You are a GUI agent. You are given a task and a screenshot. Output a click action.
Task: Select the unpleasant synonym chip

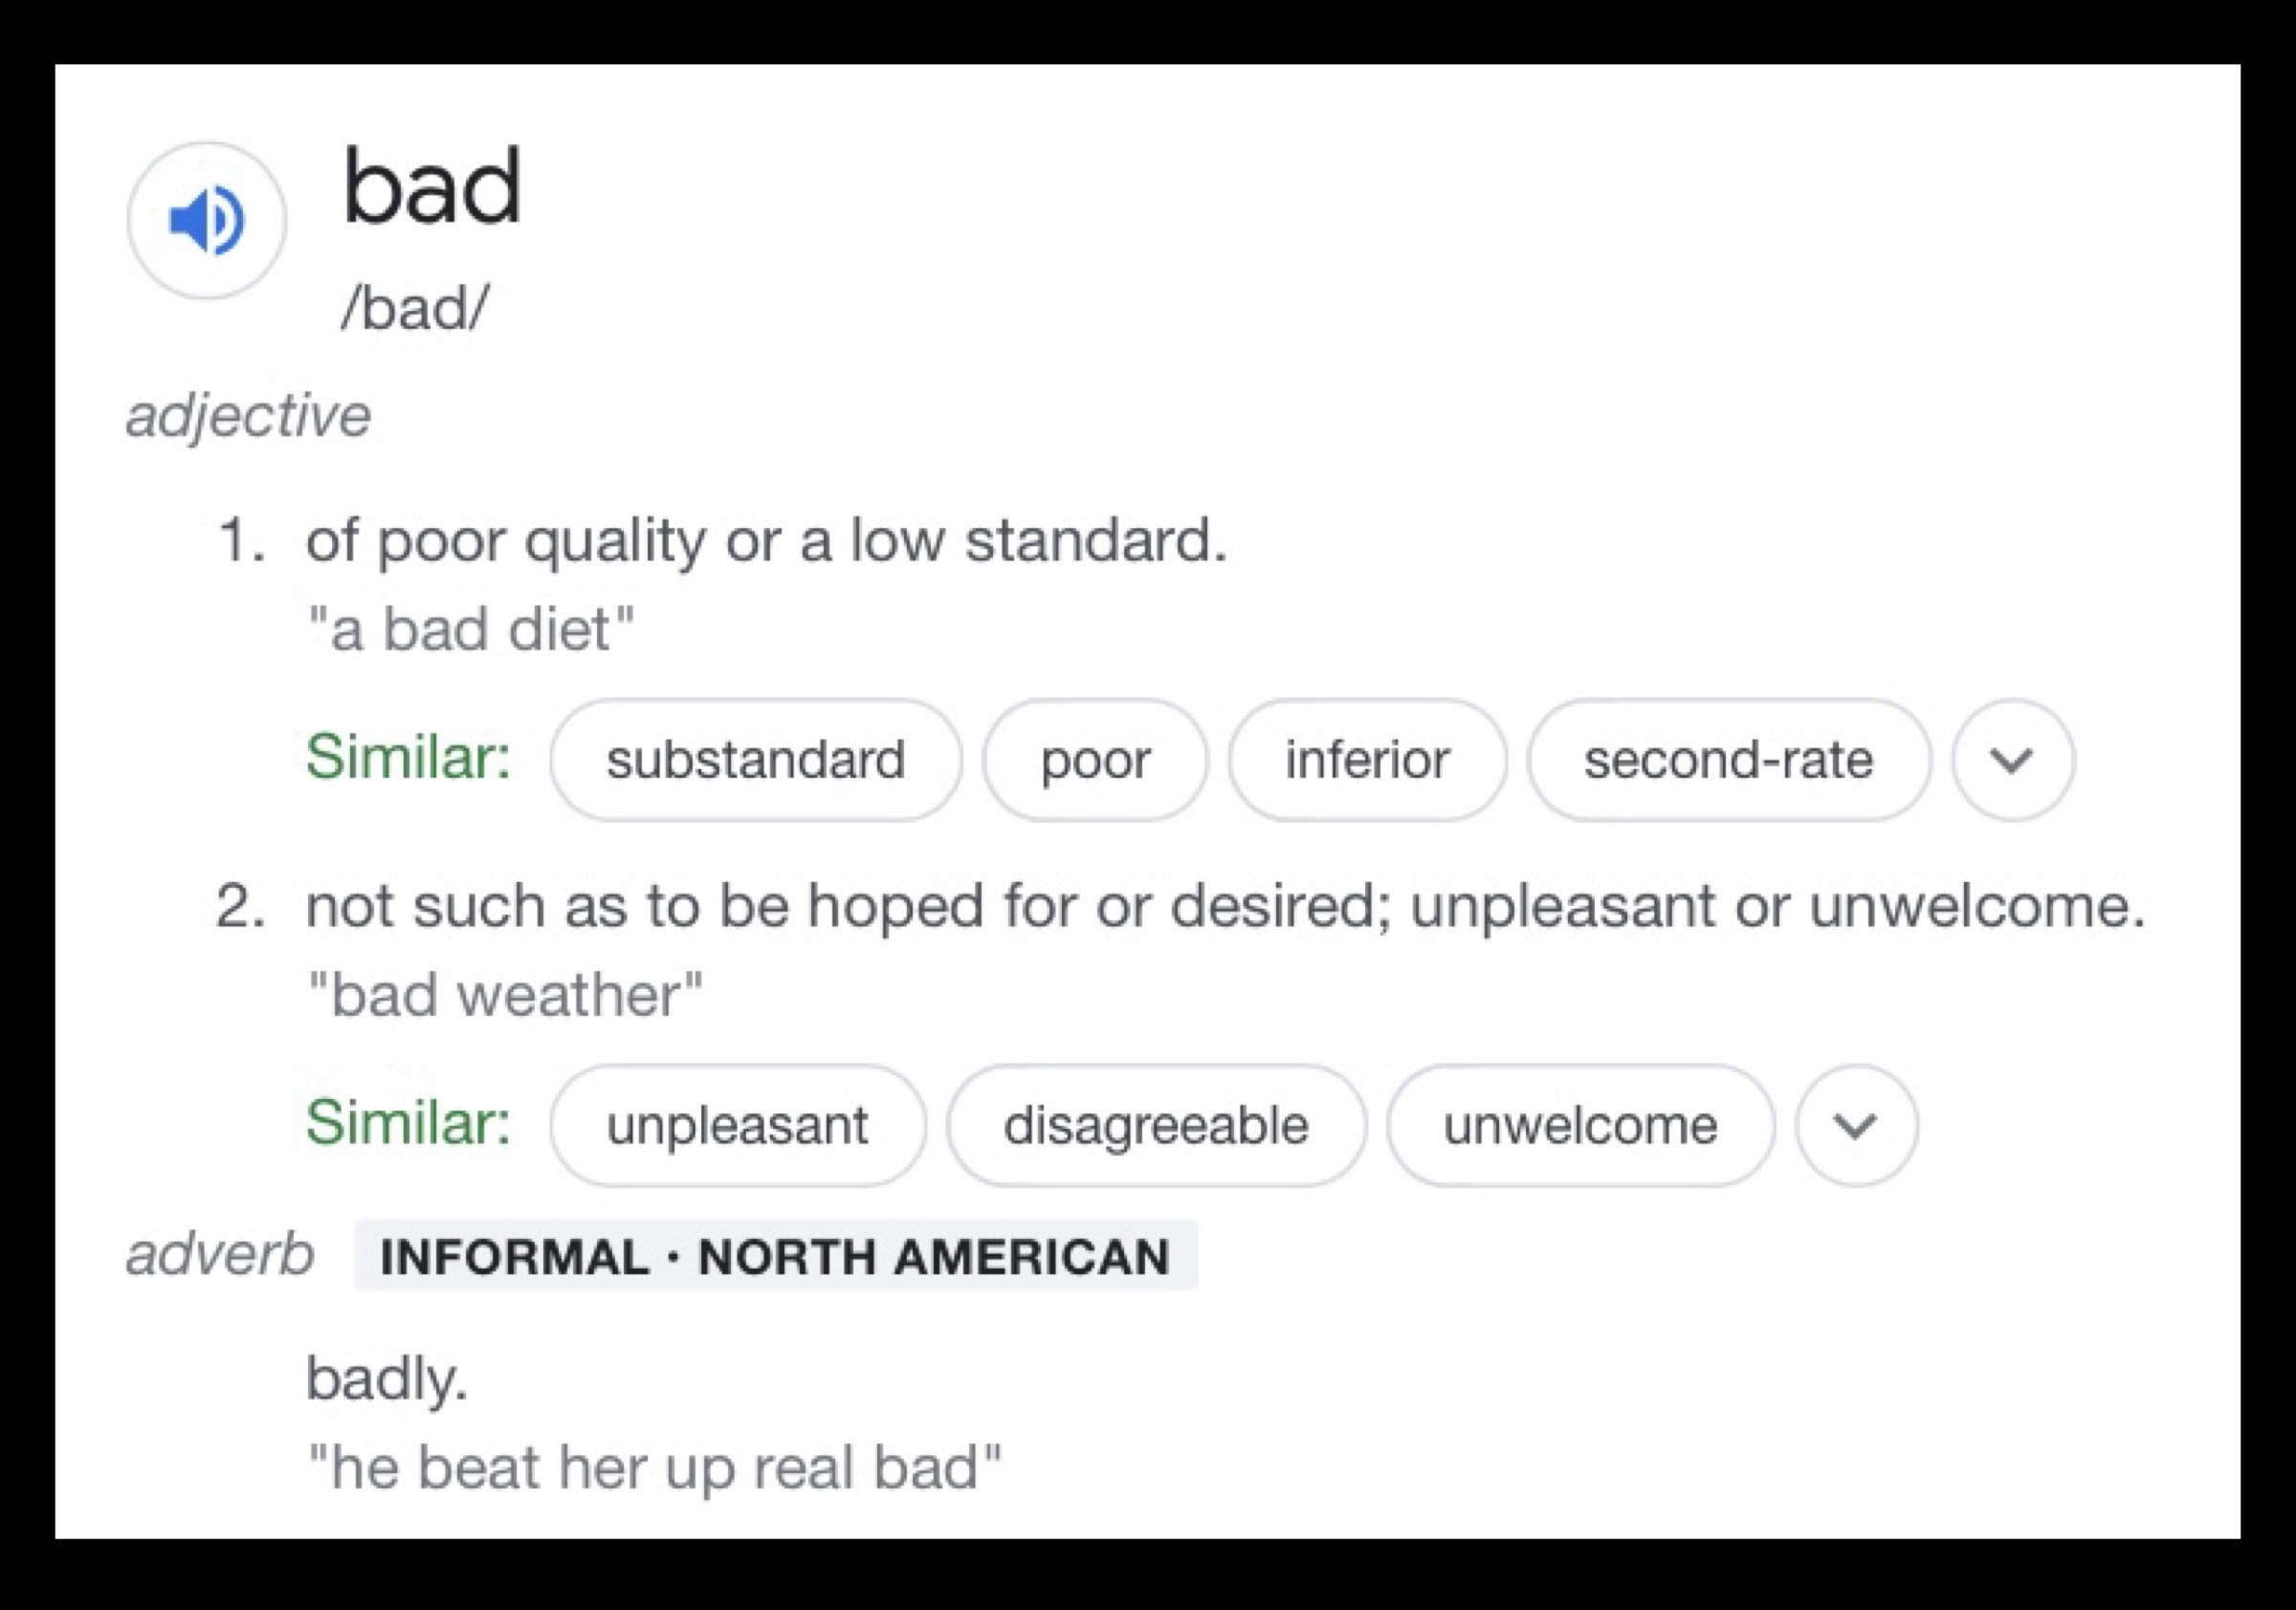[737, 1125]
